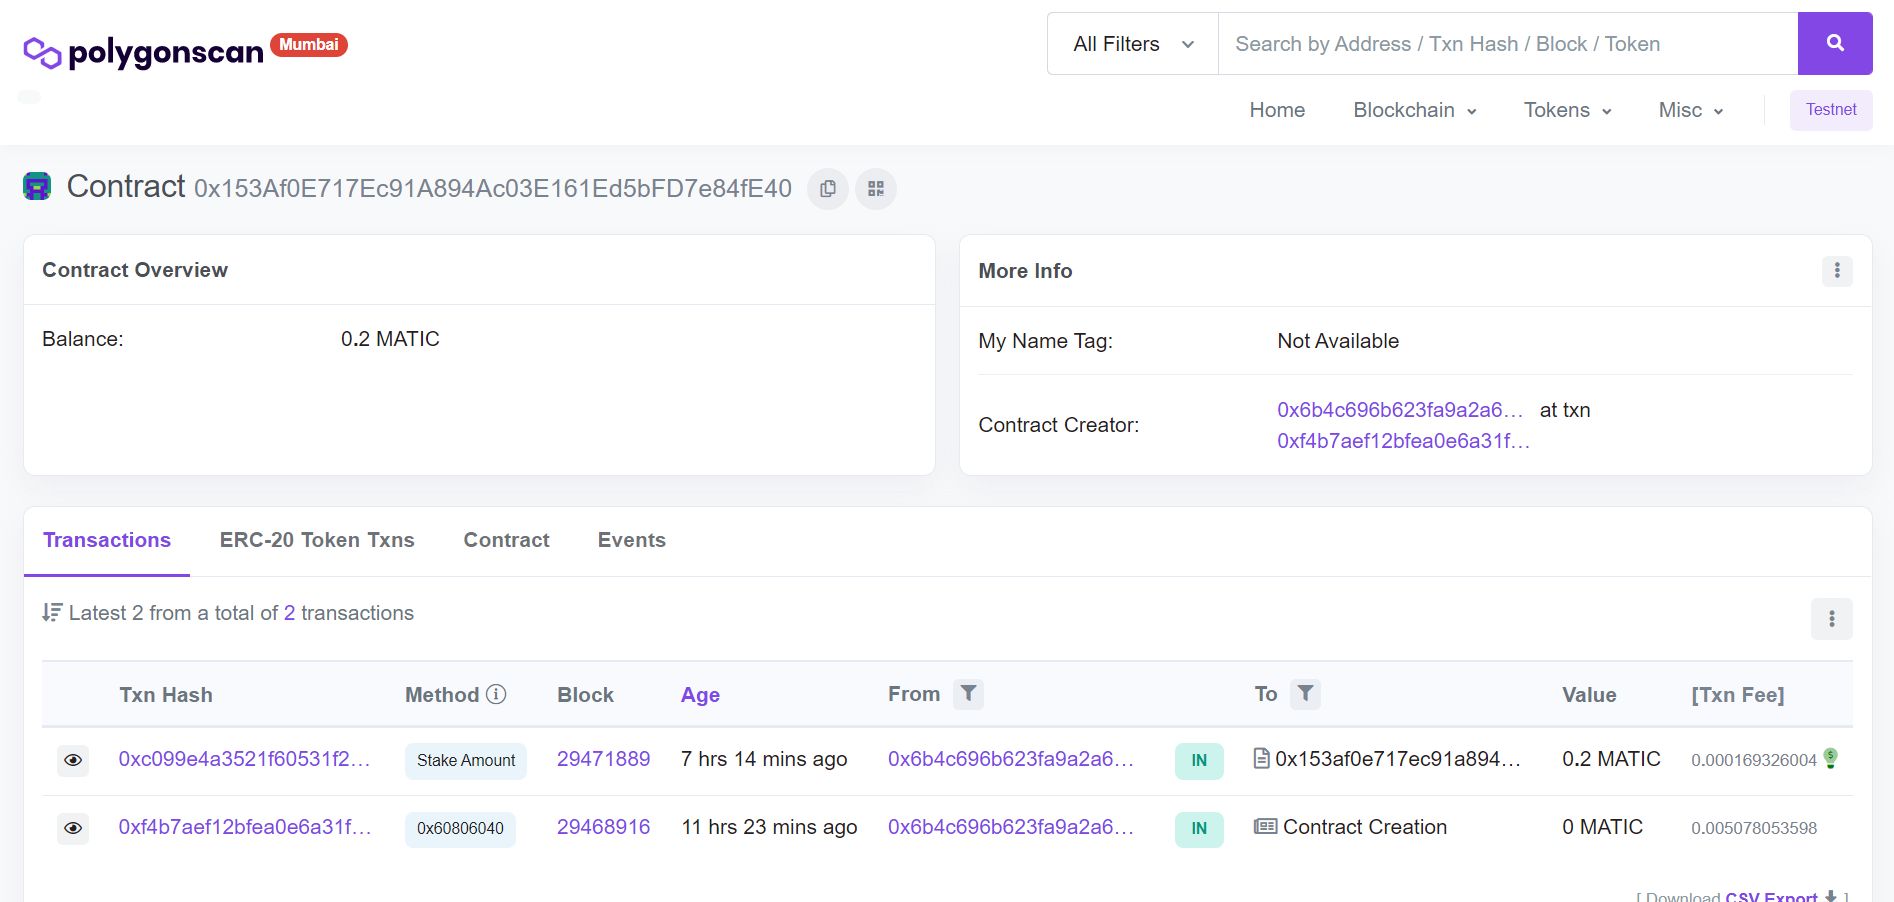Switch to the ERC-20 Token Txns tab

pyautogui.click(x=317, y=540)
